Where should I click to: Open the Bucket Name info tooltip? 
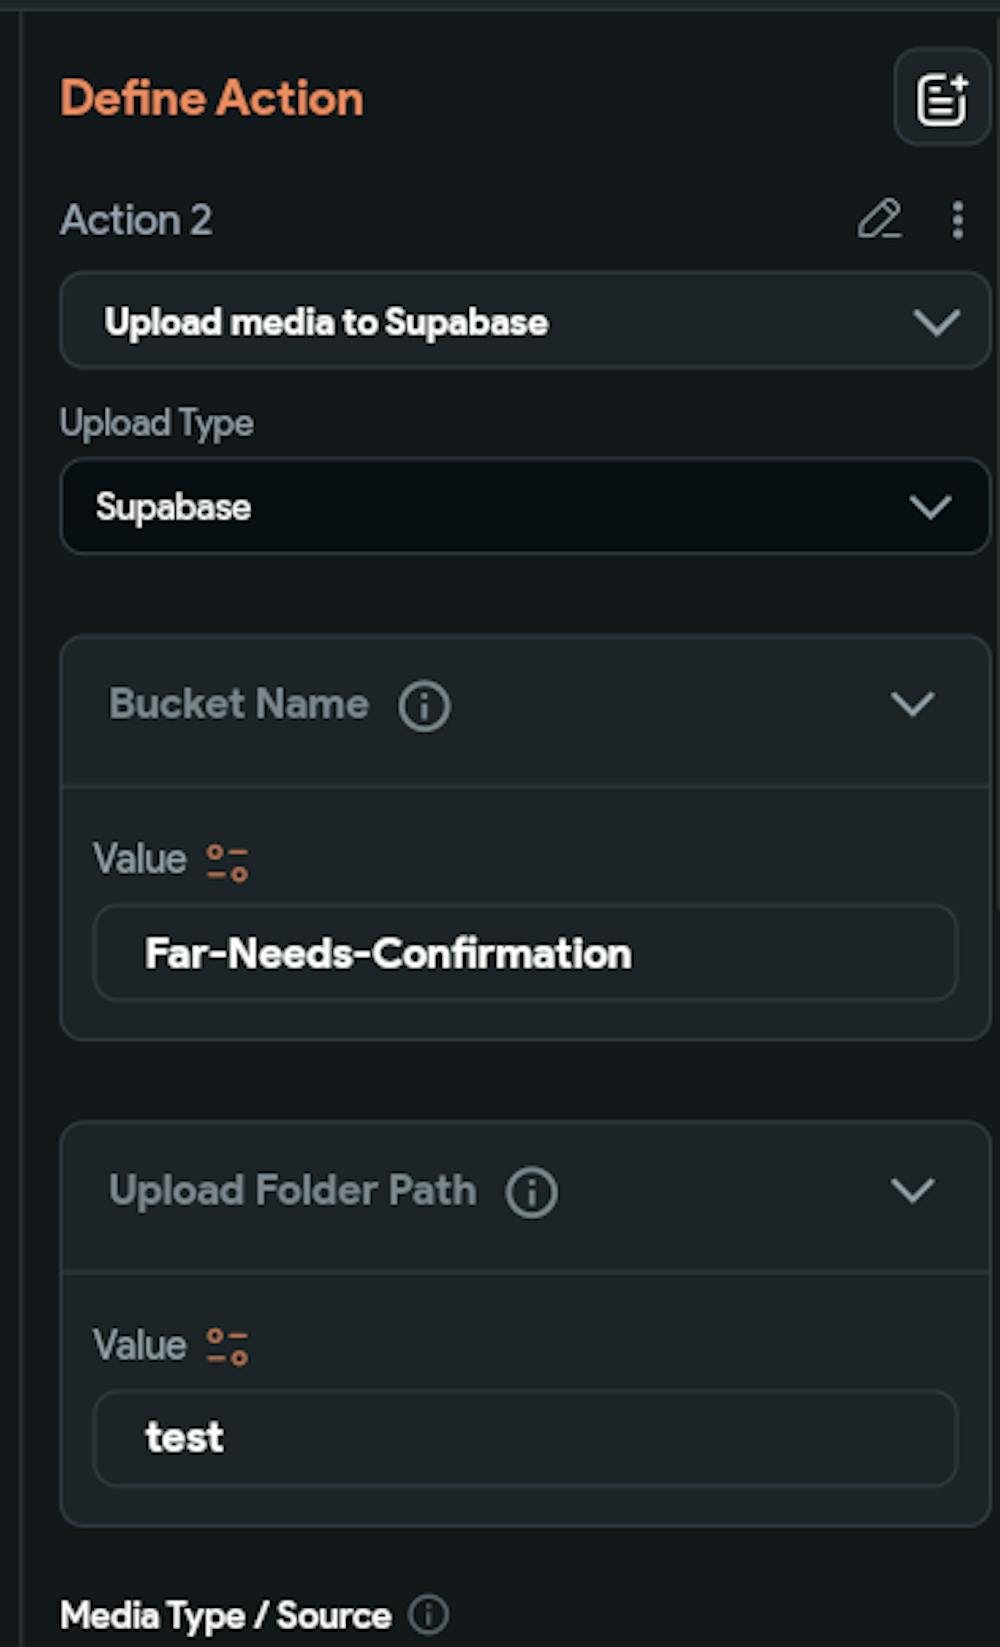coord(425,705)
